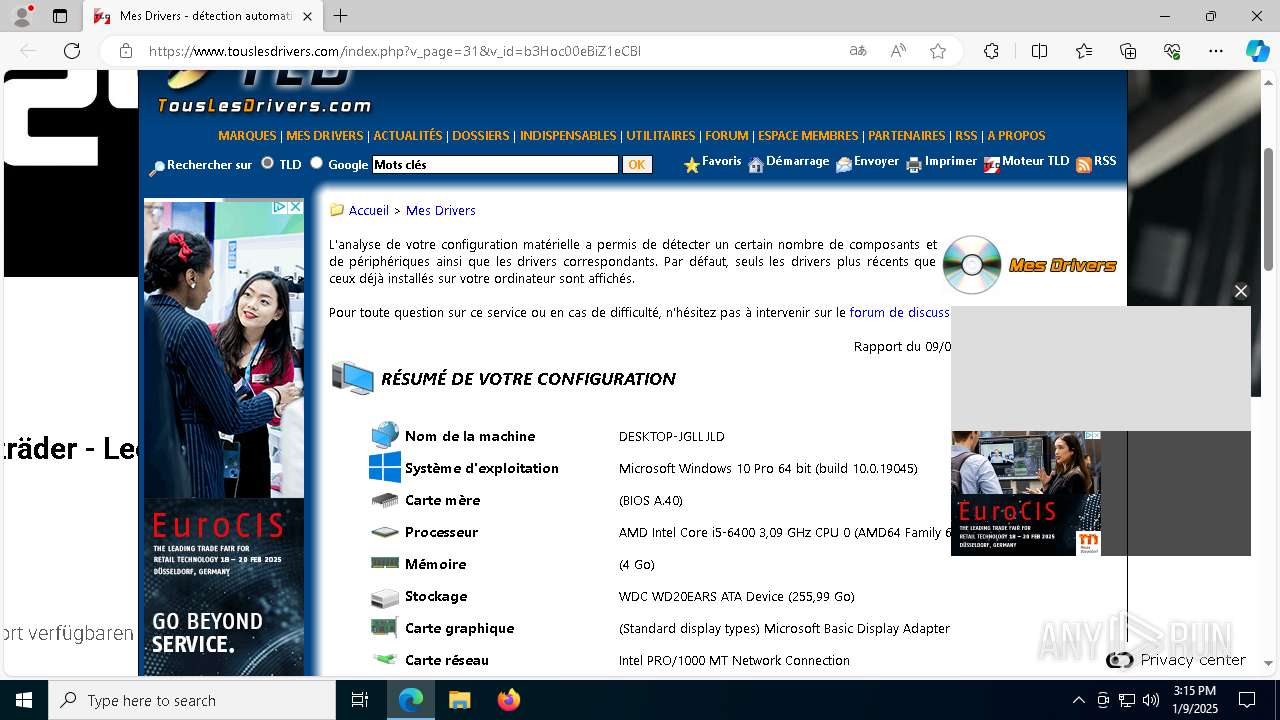
Task: Open the DOSSIERS menu
Action: [481, 136]
